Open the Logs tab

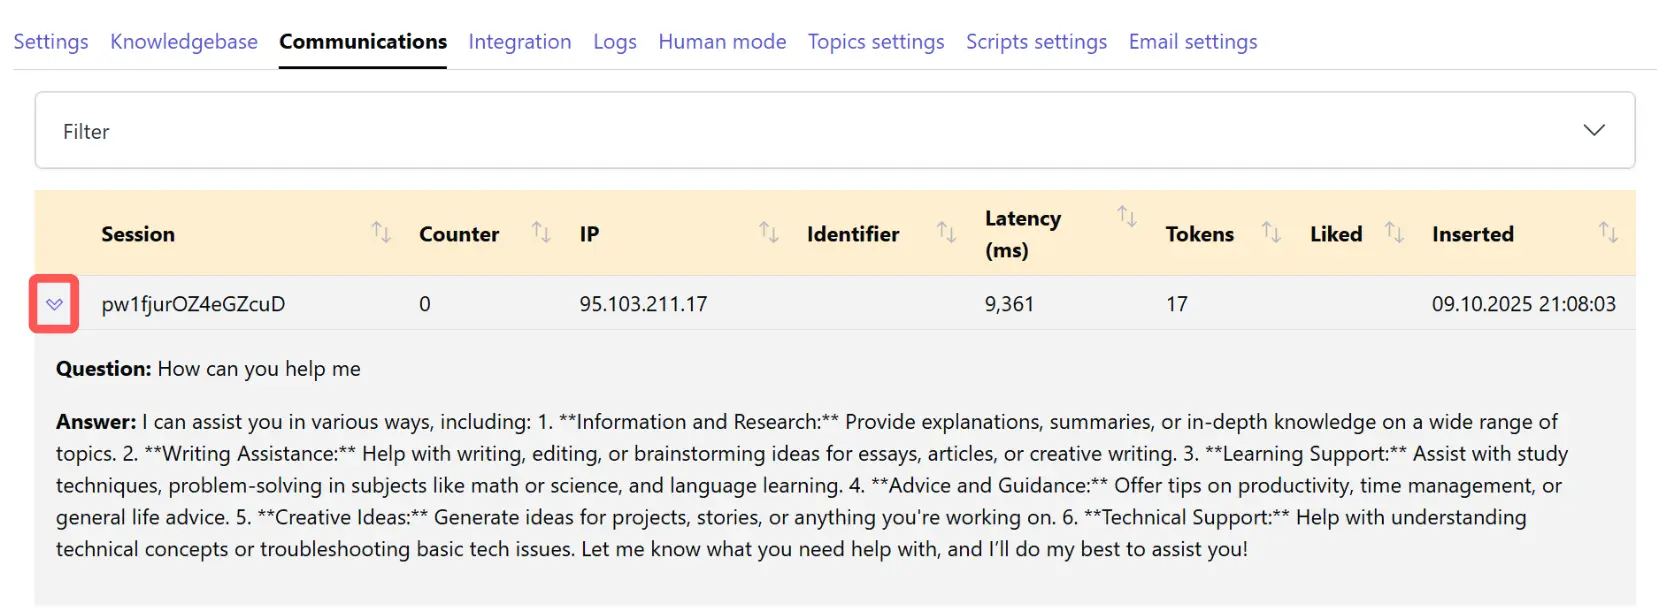pyautogui.click(x=615, y=42)
